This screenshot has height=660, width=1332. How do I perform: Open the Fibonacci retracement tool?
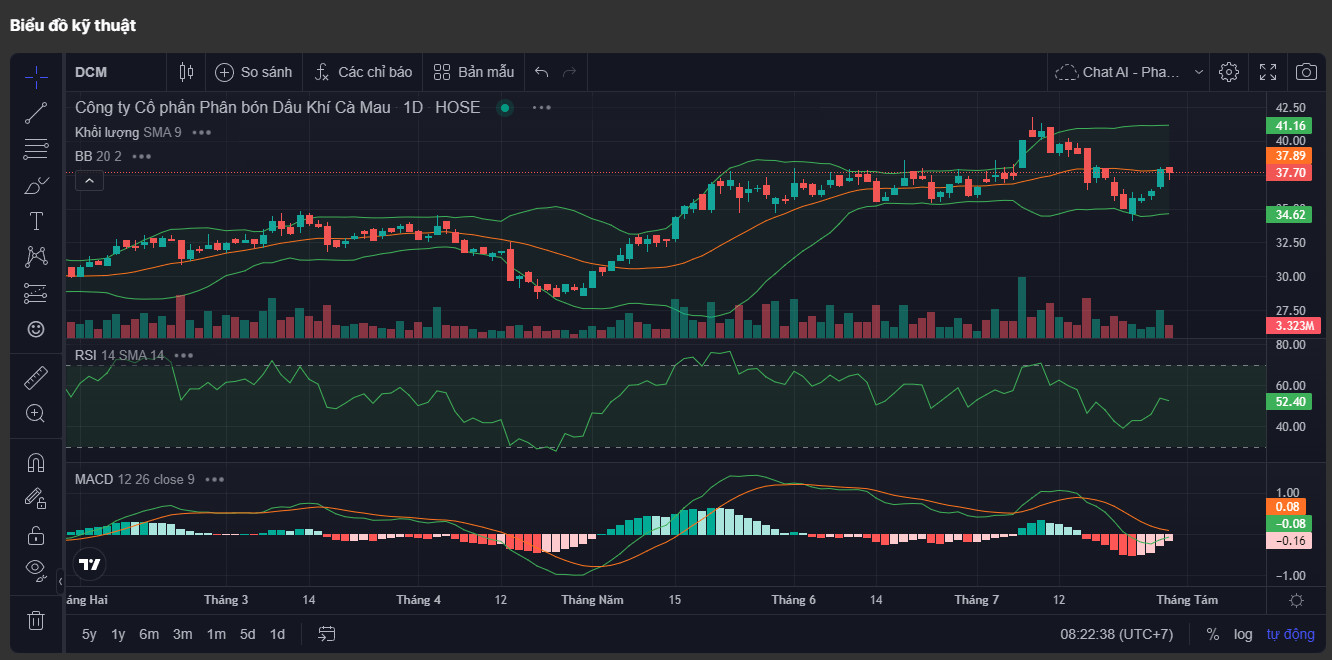click(x=36, y=149)
